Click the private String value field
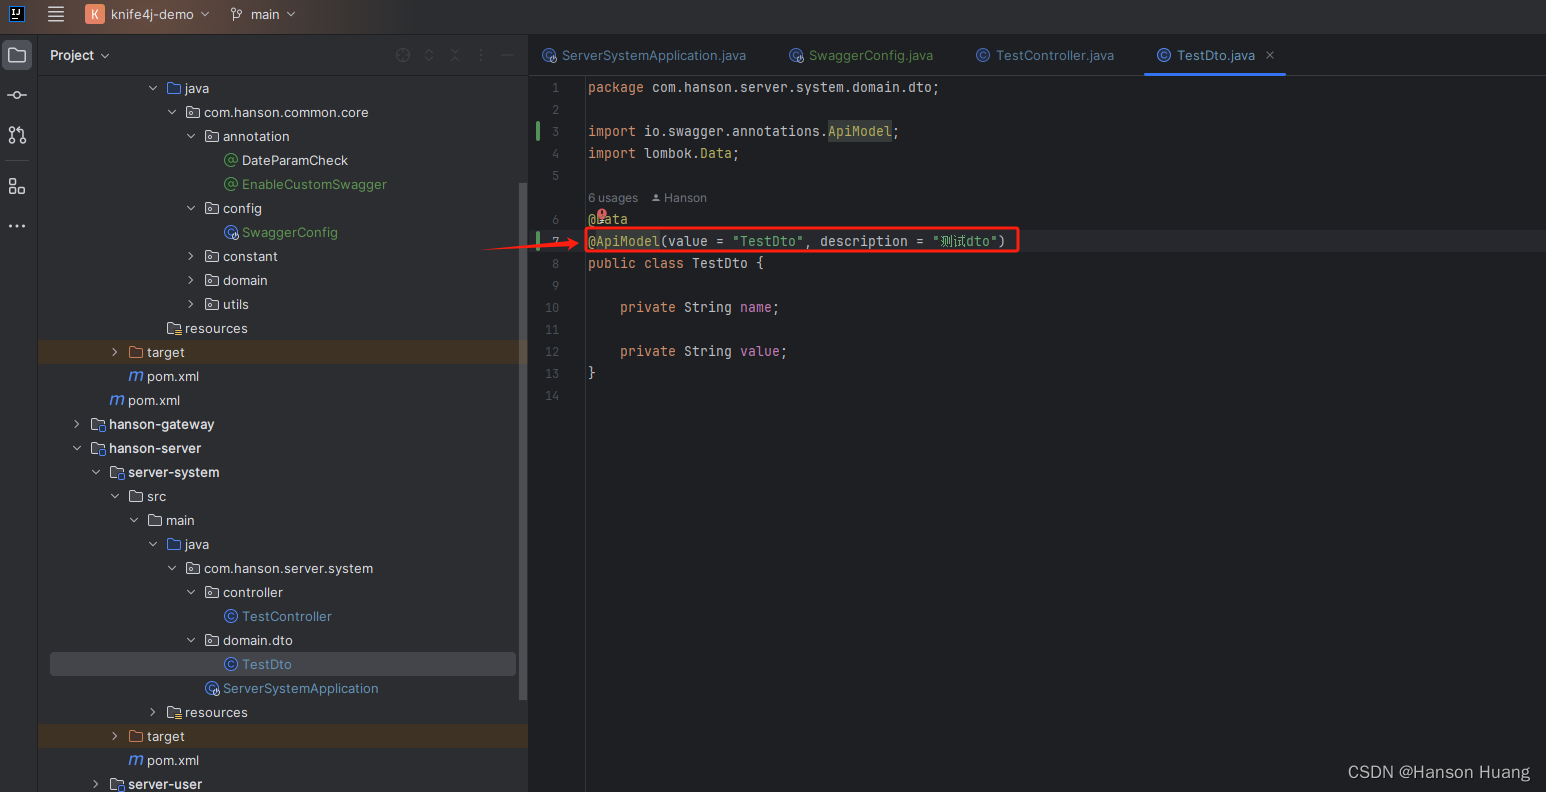1546x792 pixels. (x=703, y=351)
